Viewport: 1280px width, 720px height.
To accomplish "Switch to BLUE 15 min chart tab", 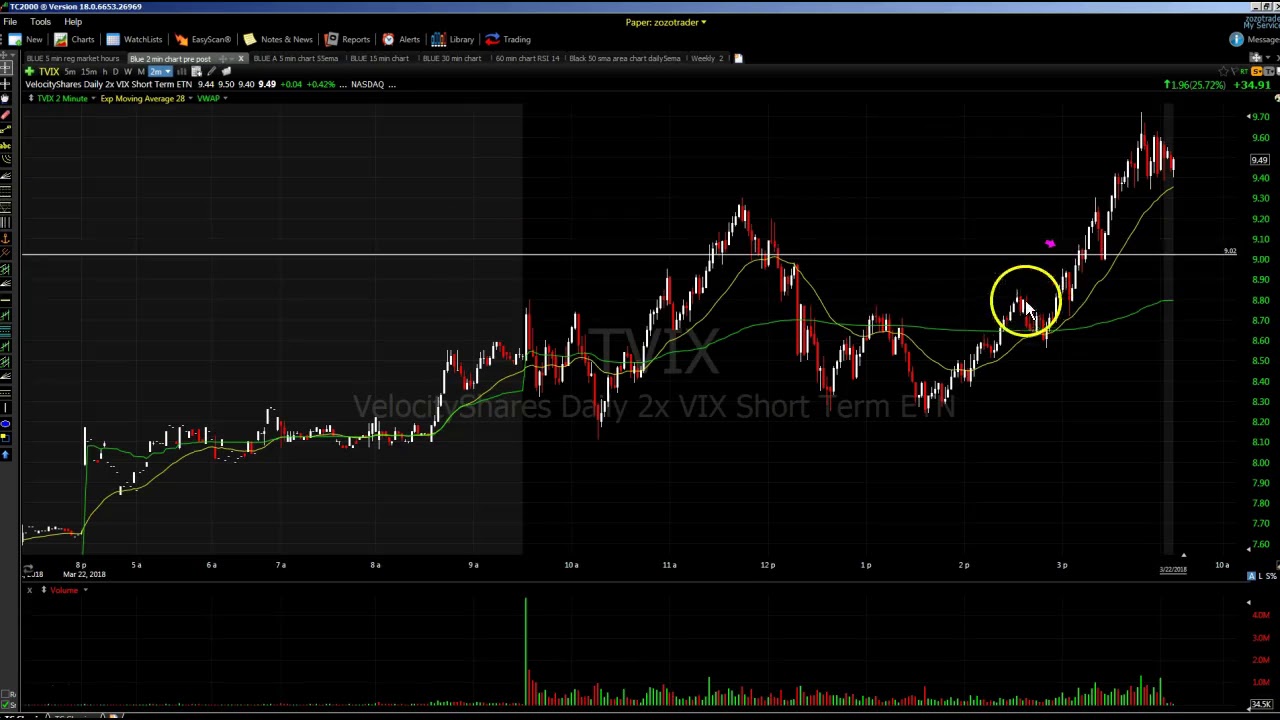I will 379,58.
